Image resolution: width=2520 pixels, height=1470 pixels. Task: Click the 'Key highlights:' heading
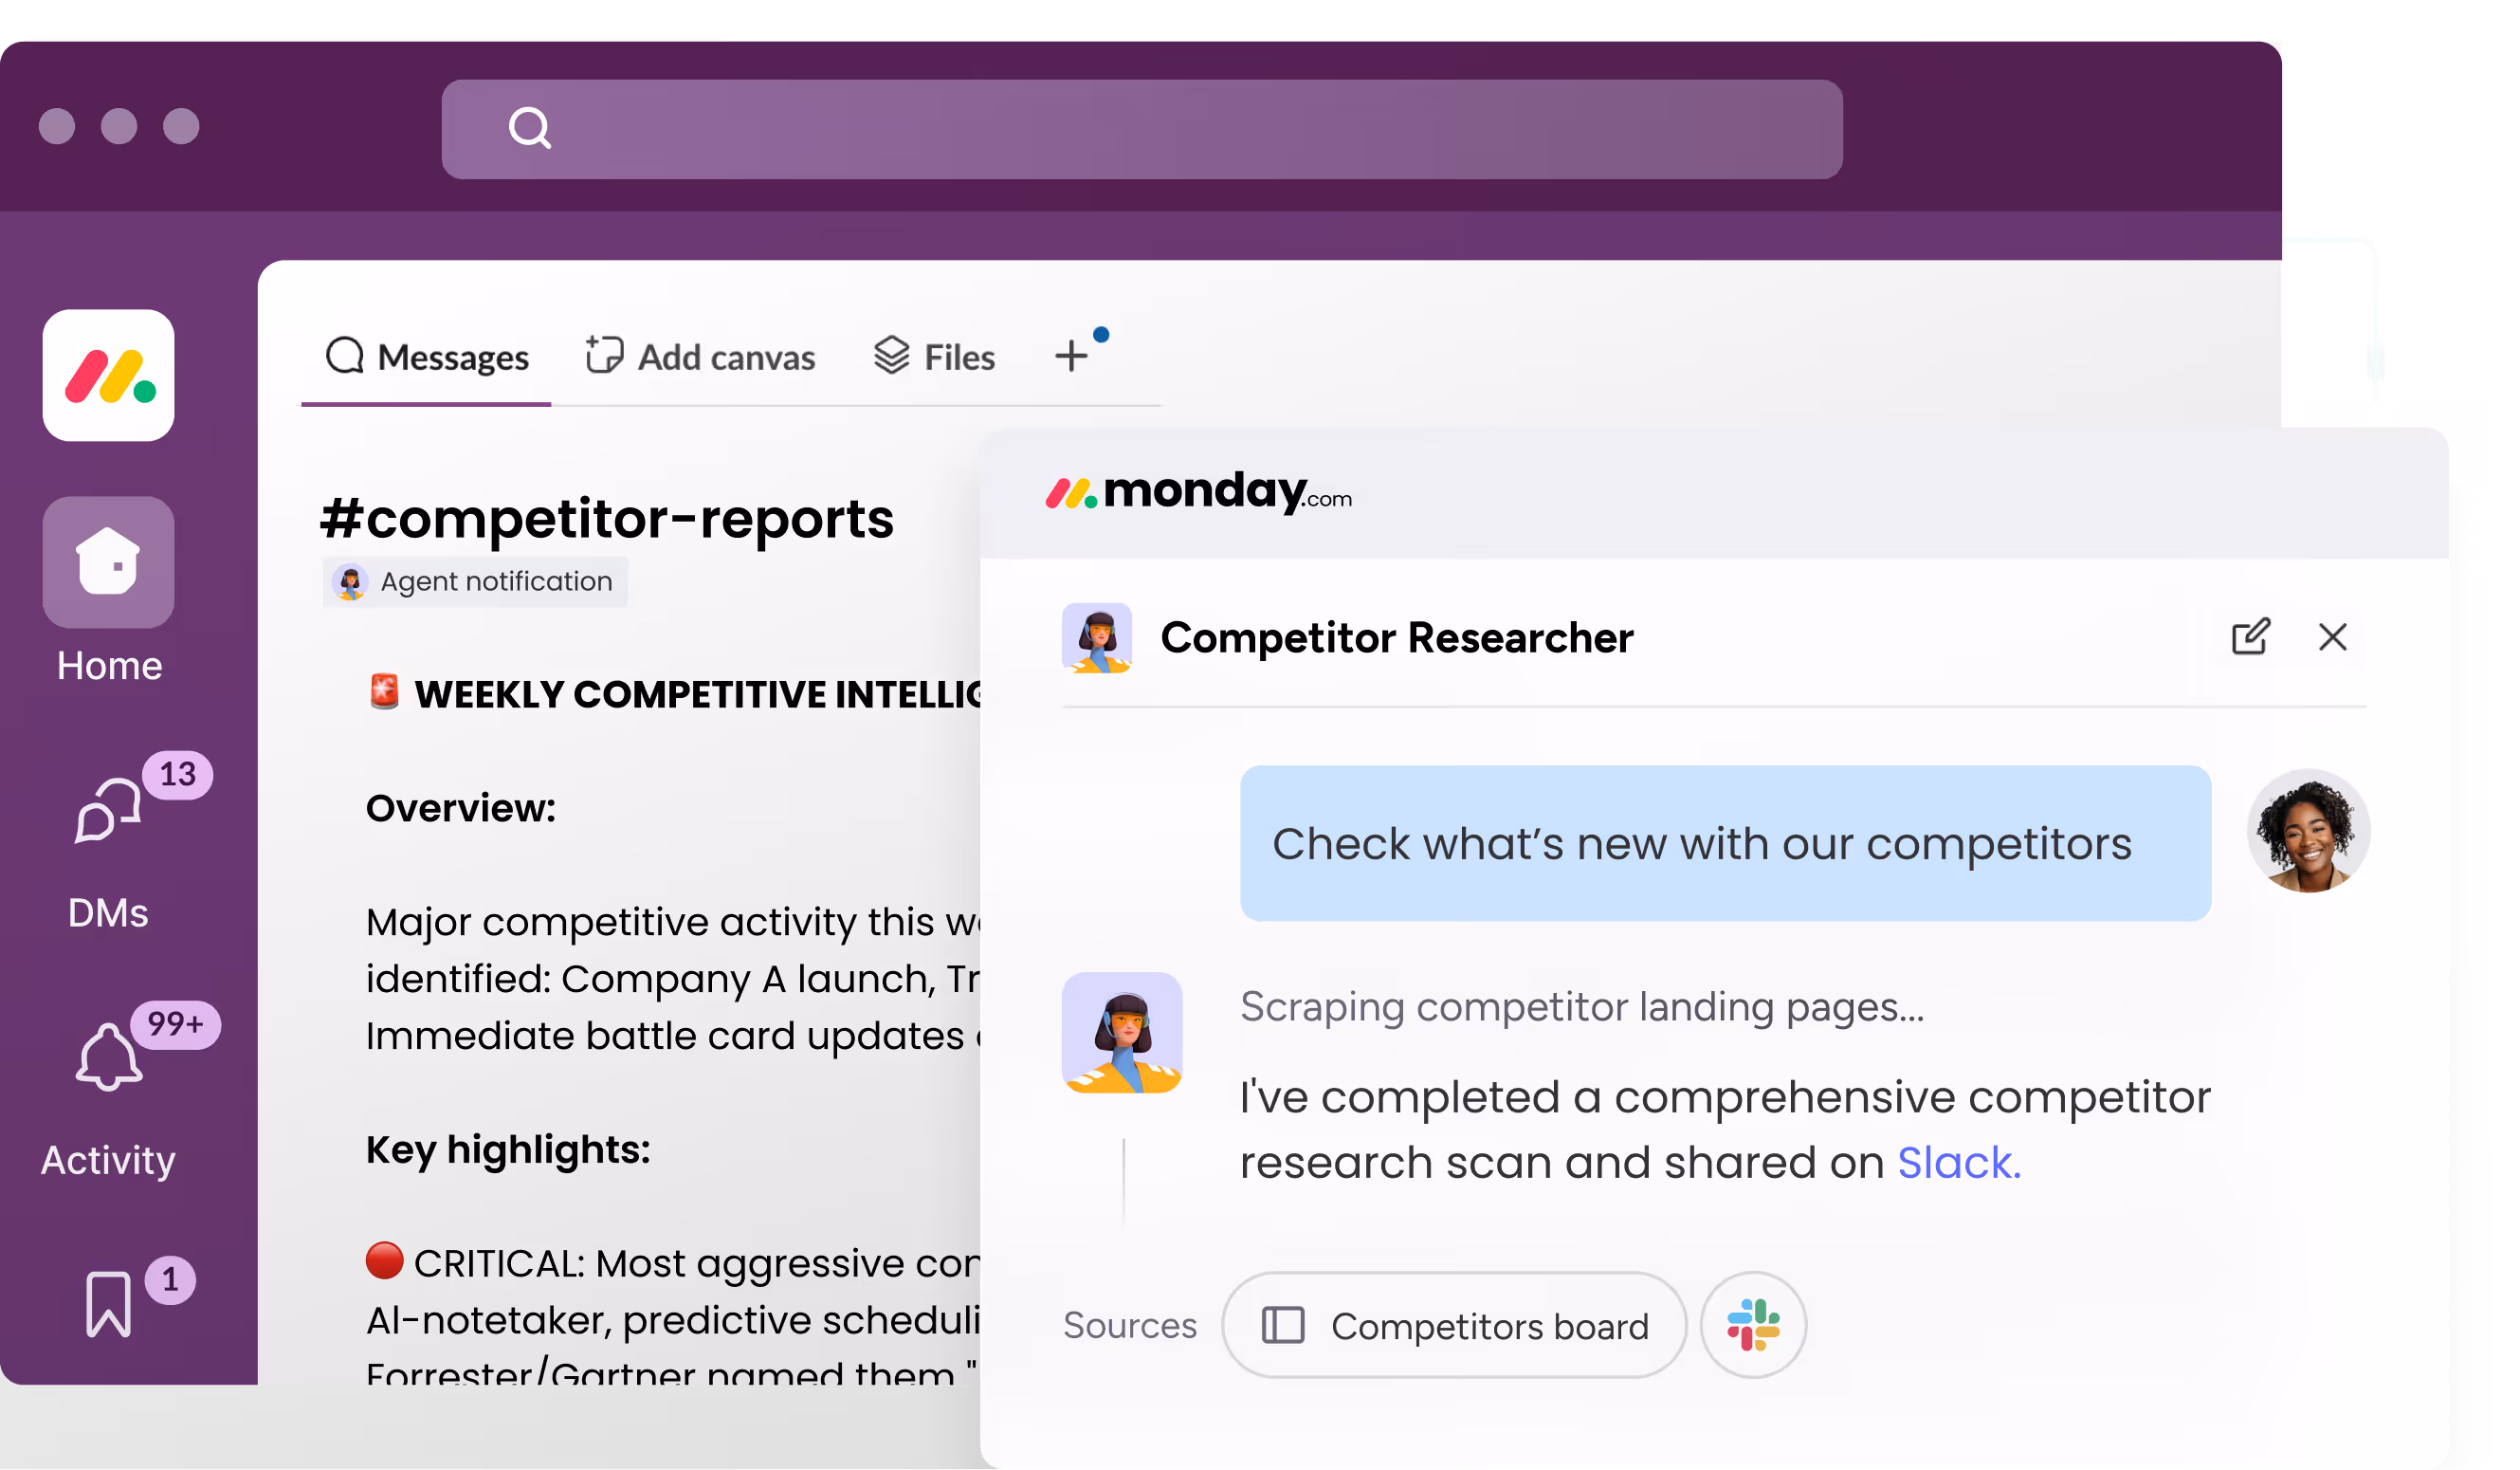508,1150
